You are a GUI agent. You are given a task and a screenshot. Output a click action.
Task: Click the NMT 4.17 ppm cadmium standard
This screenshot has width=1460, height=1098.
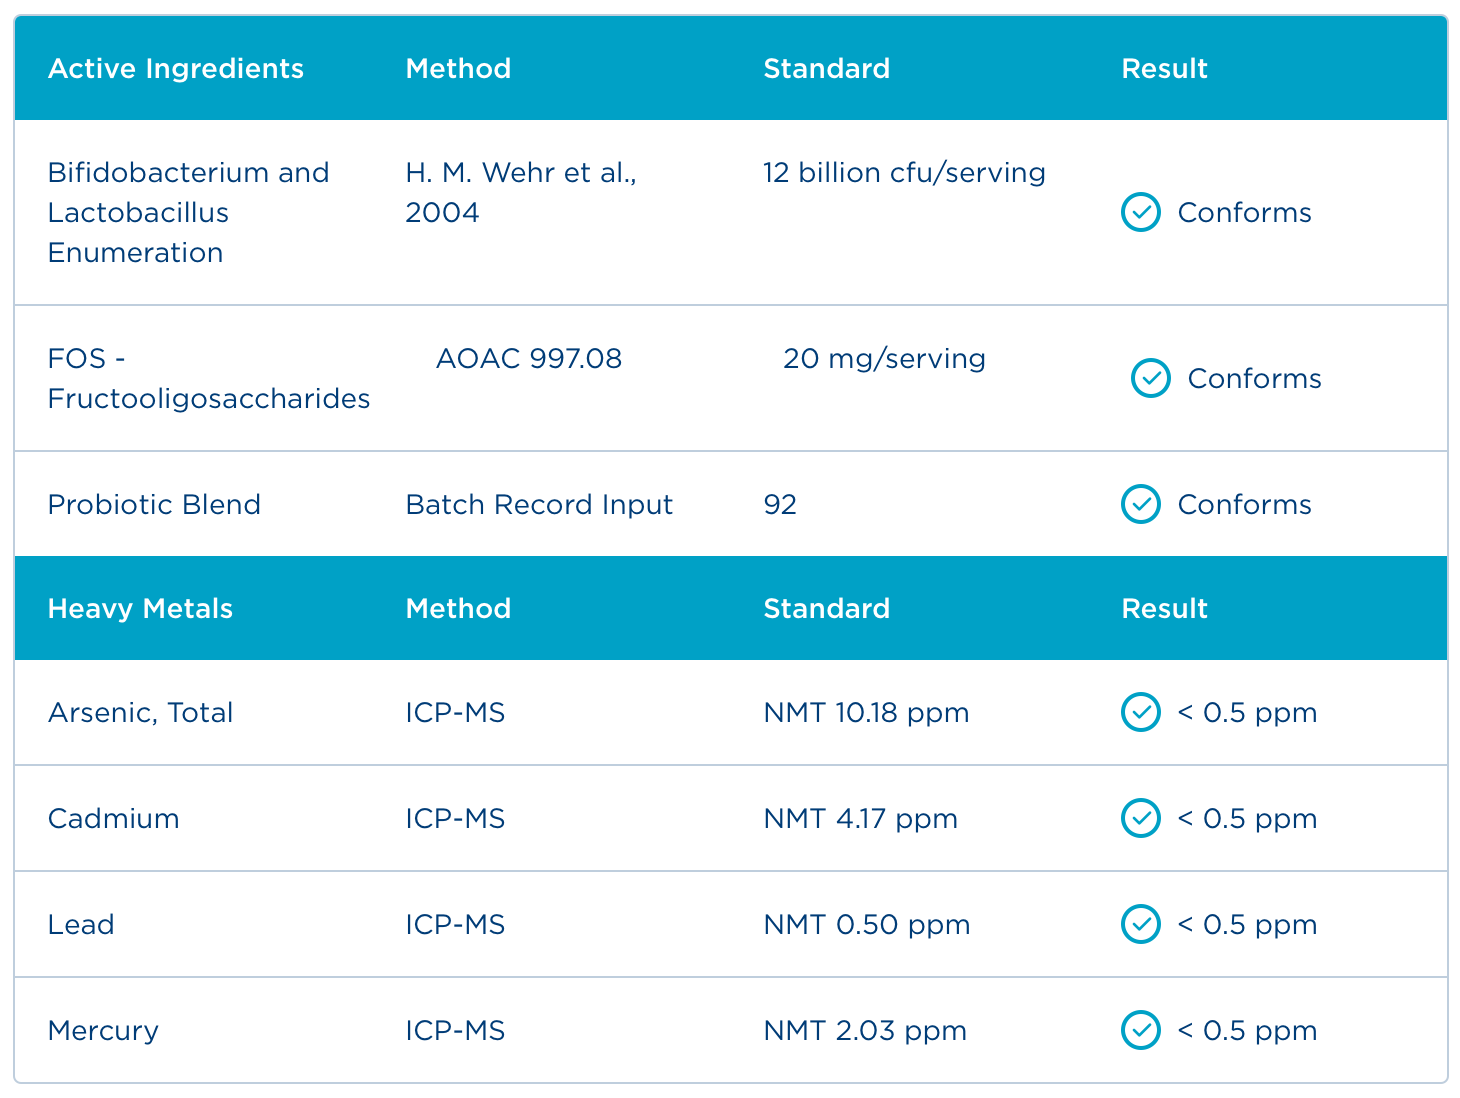click(860, 818)
